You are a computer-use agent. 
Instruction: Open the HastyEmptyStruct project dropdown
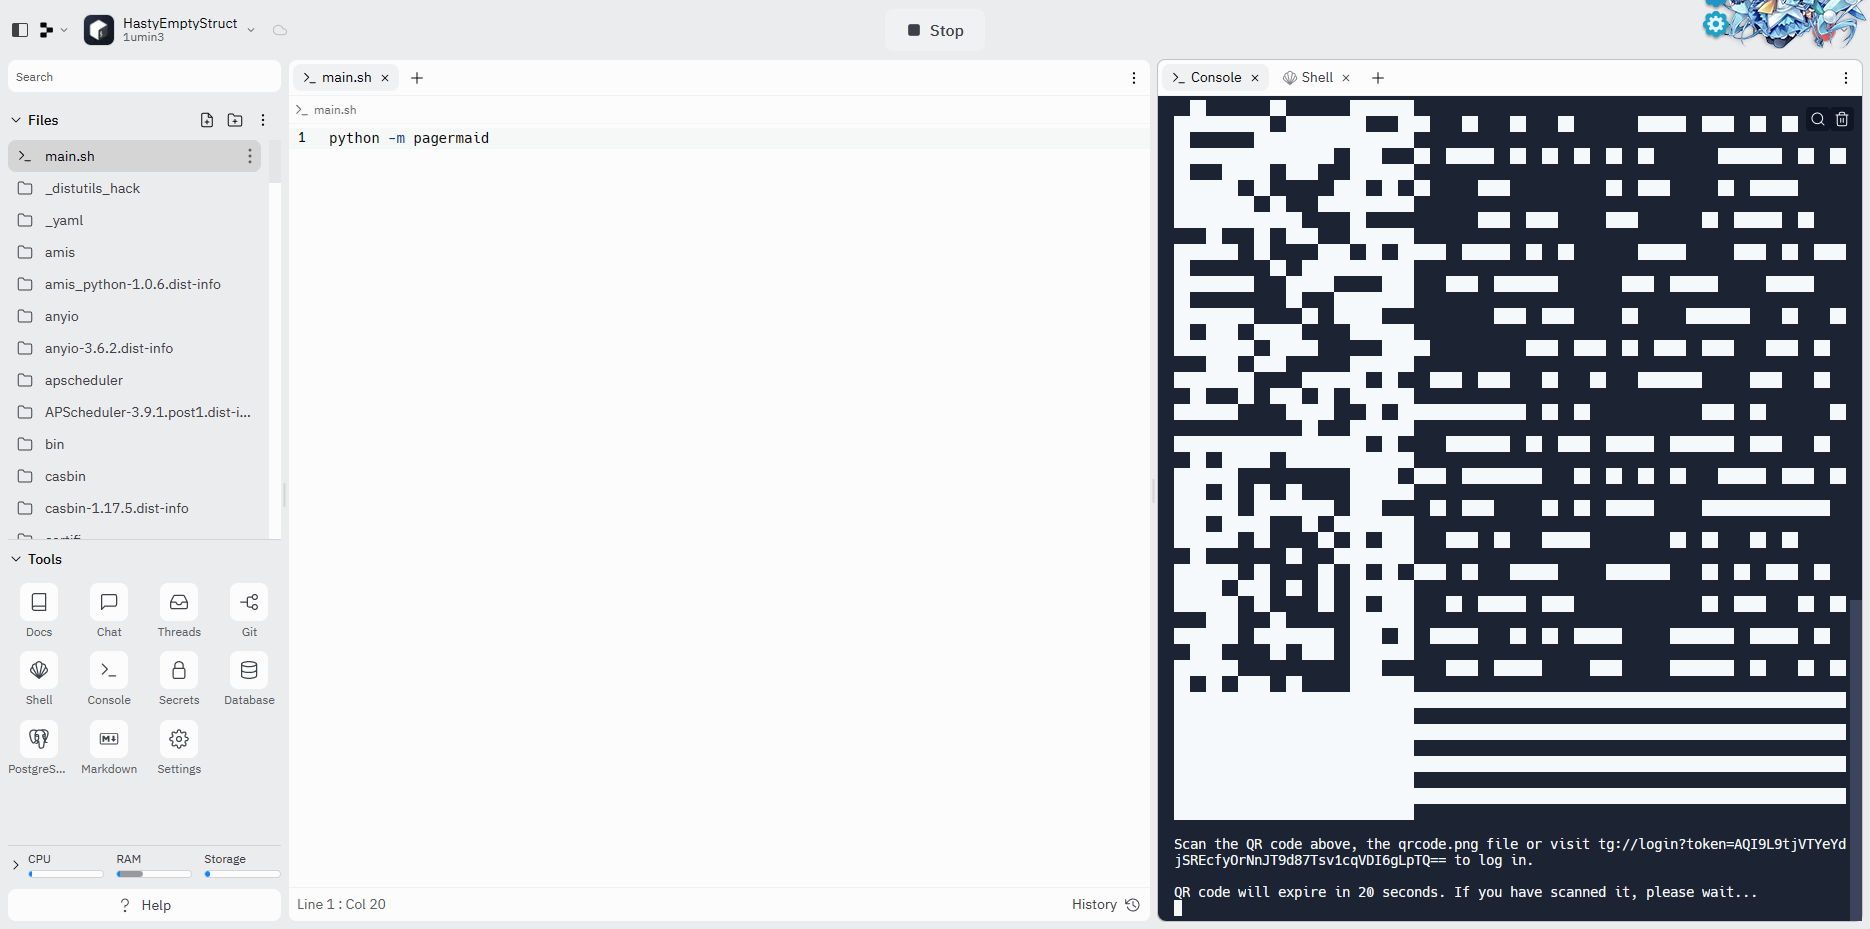(x=251, y=30)
